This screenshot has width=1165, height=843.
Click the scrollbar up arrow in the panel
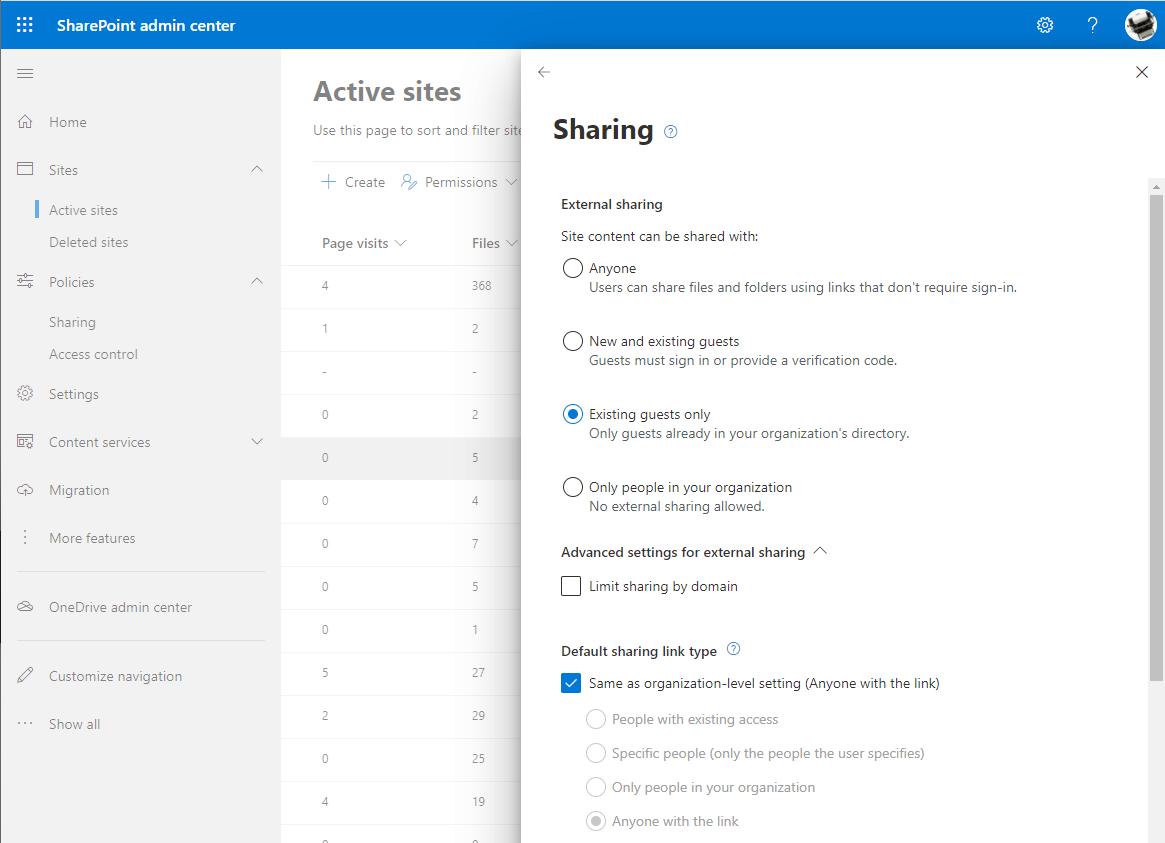pyautogui.click(x=1156, y=186)
